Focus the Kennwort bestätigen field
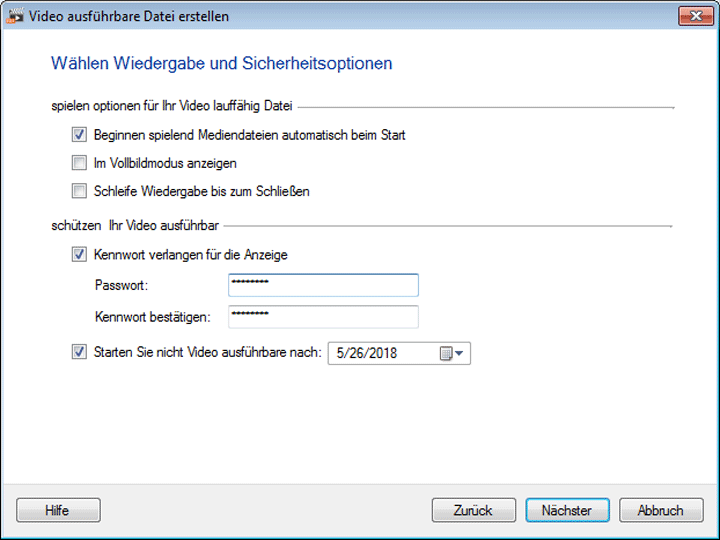The height and width of the screenshot is (540, 720). pyautogui.click(x=322, y=317)
